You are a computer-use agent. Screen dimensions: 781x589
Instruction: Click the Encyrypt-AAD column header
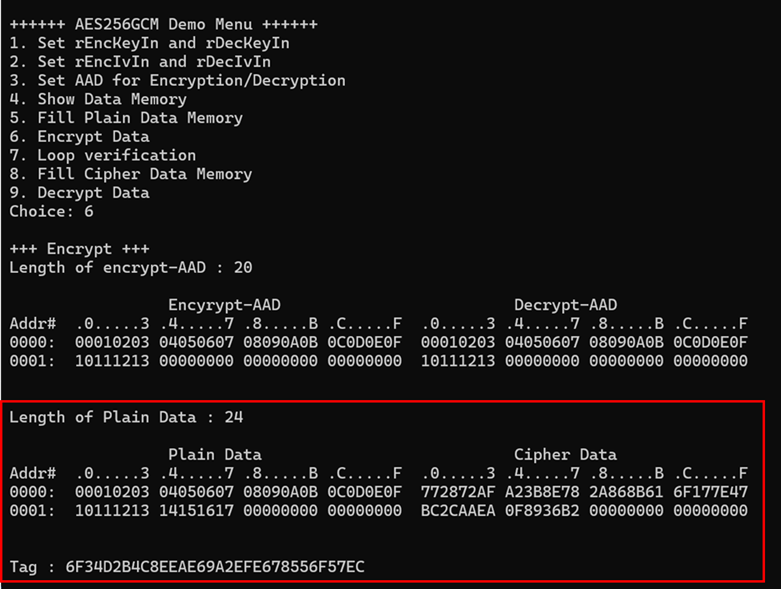230,305
